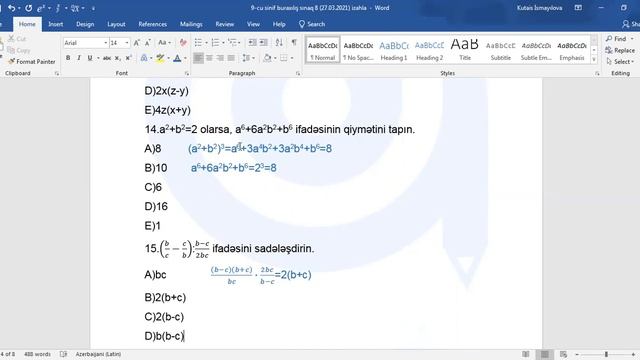This screenshot has width=640, height=360.
Task: Open the Review tab
Action: [225, 24]
